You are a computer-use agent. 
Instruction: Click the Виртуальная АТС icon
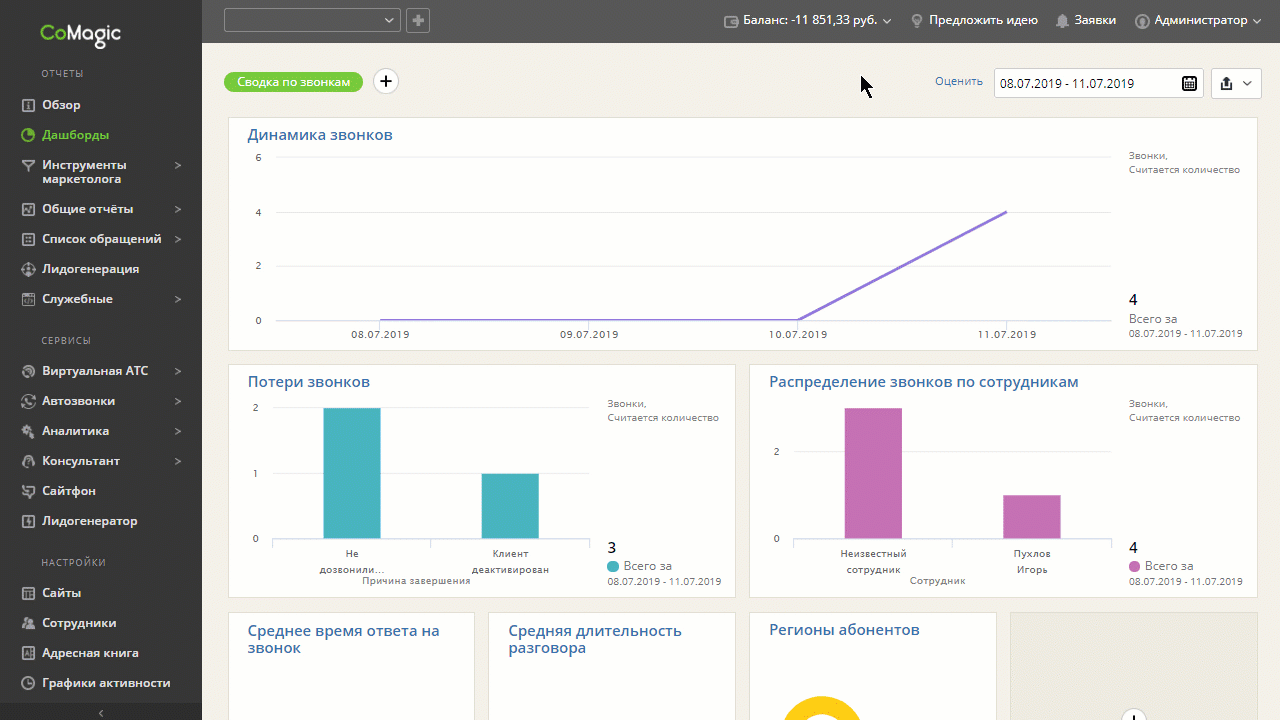(28, 371)
